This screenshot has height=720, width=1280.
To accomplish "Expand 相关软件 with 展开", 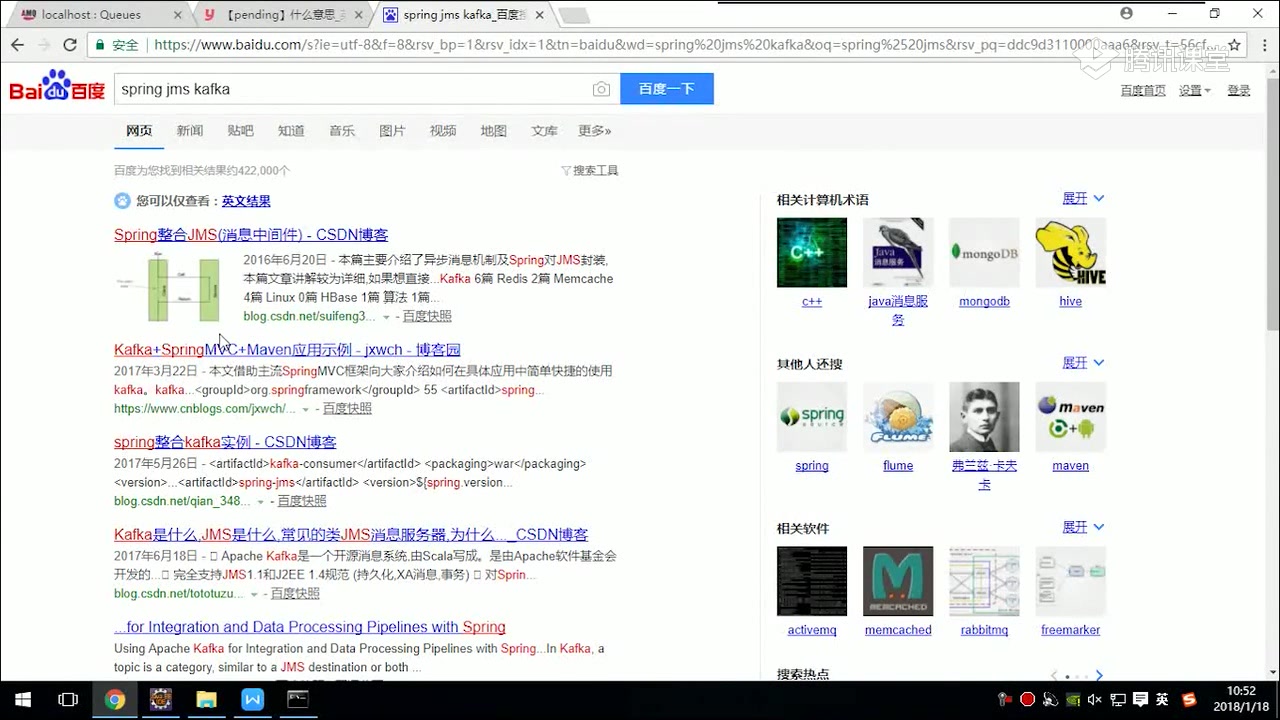I will click(1083, 527).
